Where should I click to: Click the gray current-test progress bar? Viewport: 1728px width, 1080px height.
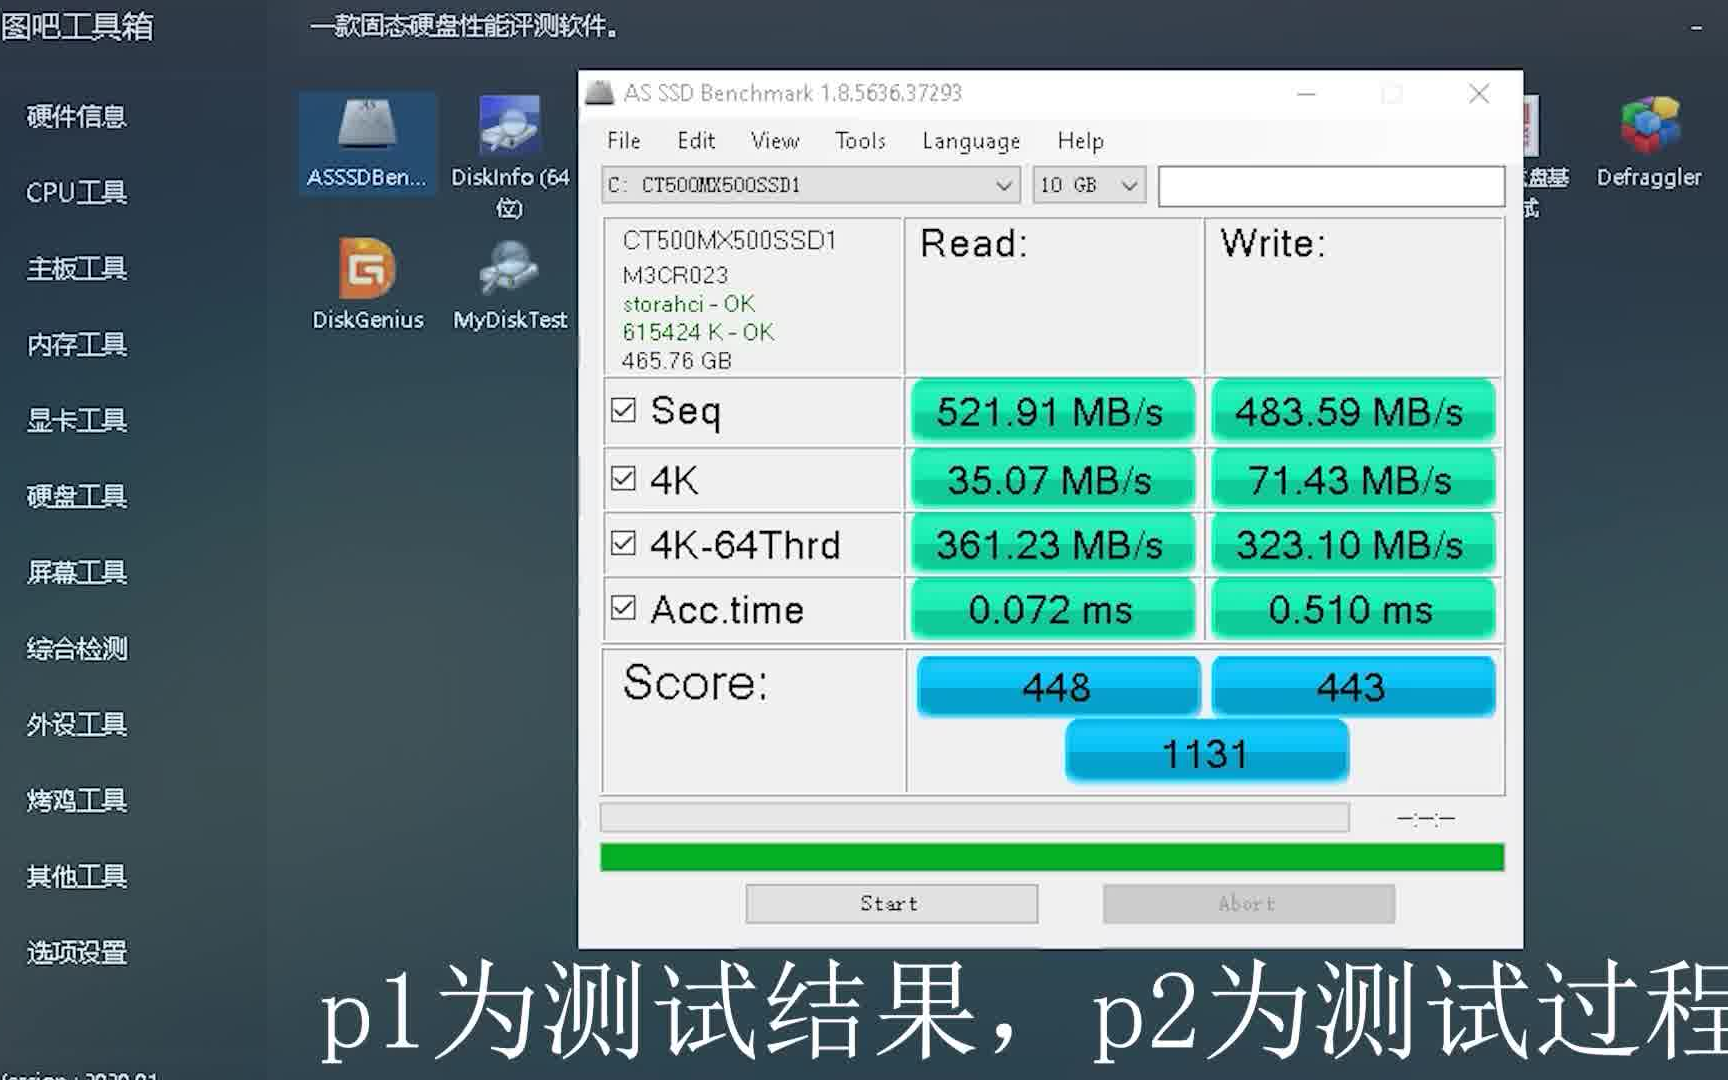tap(974, 818)
